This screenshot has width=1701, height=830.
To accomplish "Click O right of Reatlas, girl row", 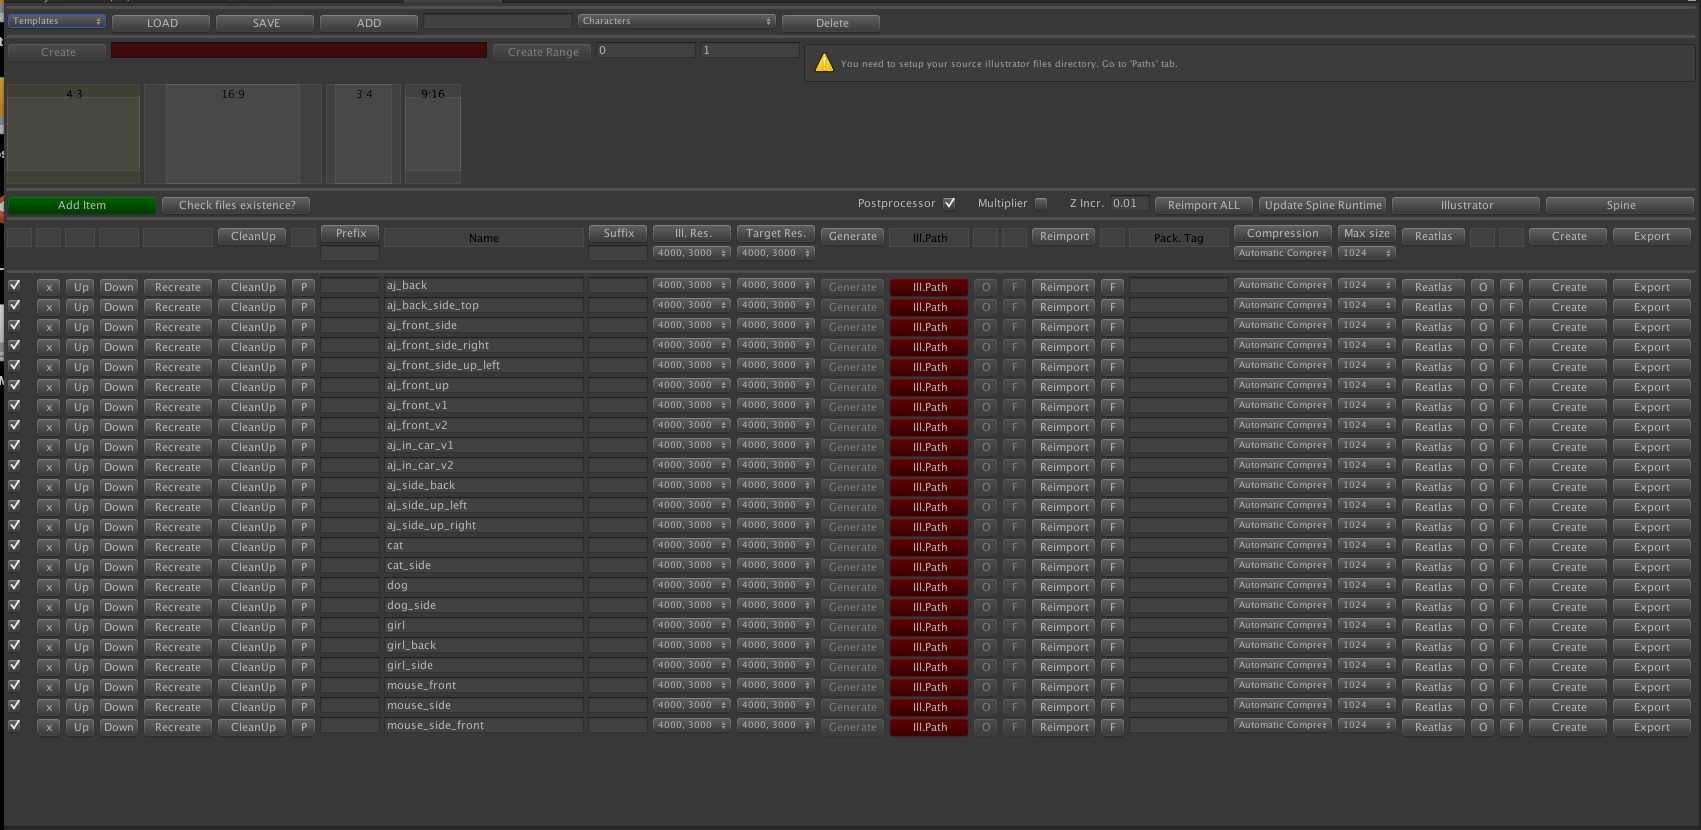I will pyautogui.click(x=1483, y=627).
